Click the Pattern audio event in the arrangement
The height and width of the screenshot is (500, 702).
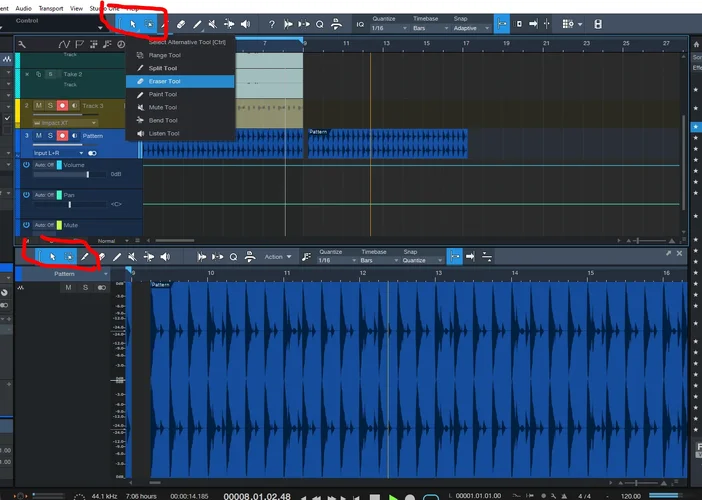point(388,145)
